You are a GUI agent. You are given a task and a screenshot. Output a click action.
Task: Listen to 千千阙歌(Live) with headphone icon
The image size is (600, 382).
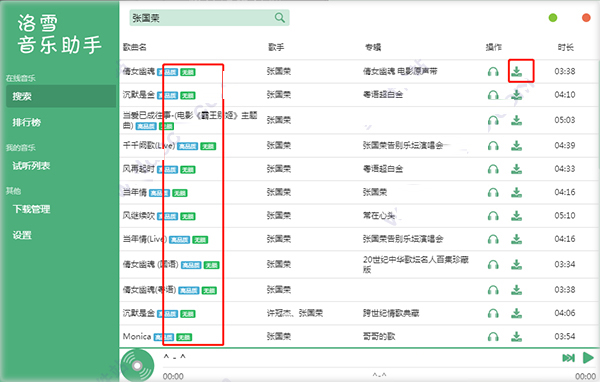[x=493, y=146]
